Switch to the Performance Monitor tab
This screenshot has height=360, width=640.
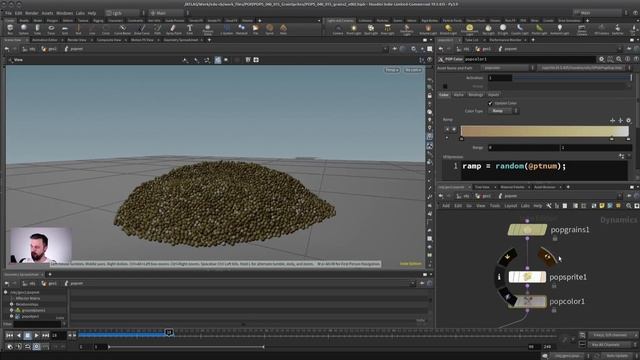pos(505,40)
